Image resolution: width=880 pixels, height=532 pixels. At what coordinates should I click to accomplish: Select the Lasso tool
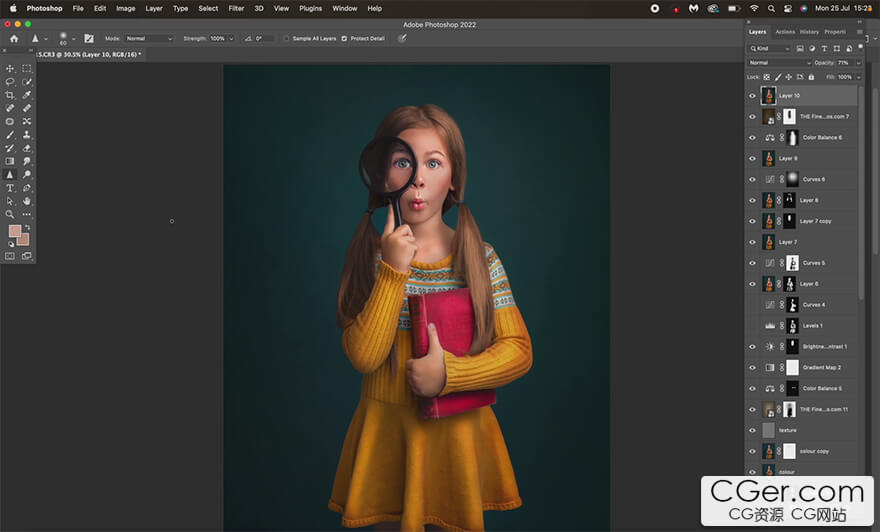10,82
